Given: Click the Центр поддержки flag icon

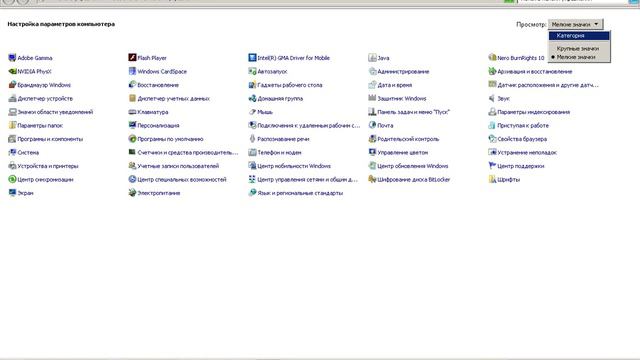Looking at the screenshot, I should click(492, 166).
